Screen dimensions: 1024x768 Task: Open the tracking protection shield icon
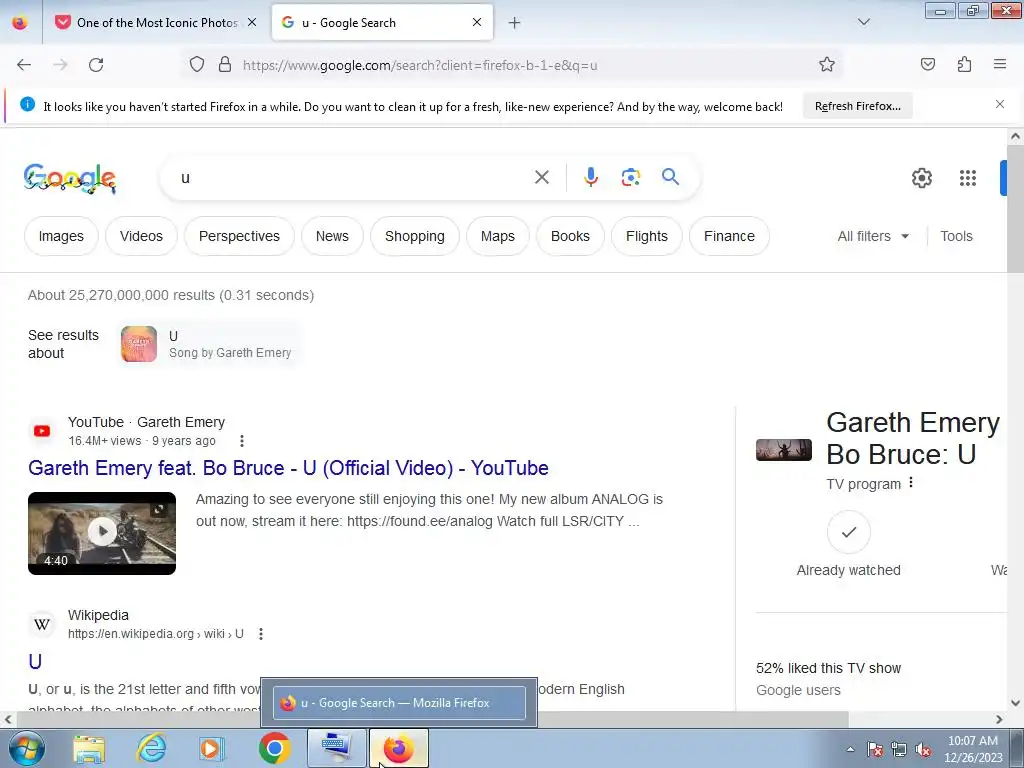(x=197, y=65)
